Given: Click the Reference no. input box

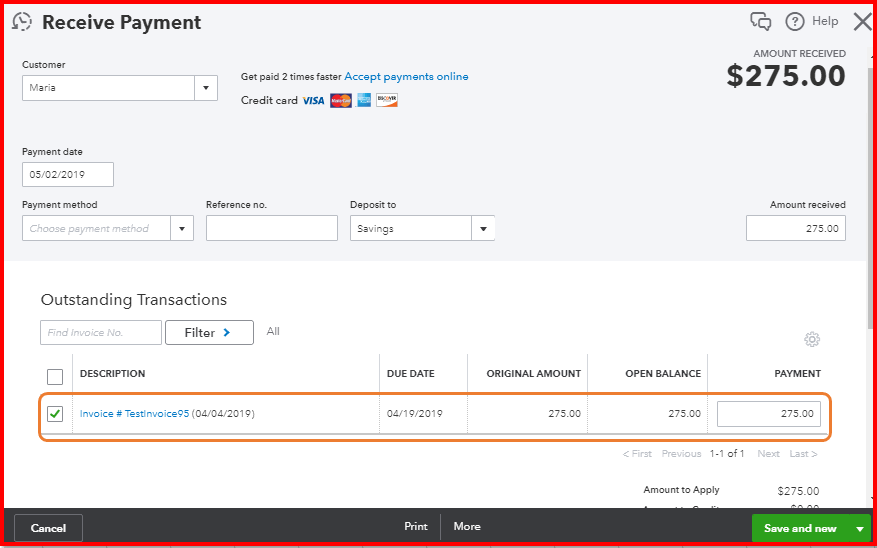Looking at the screenshot, I should pos(272,228).
